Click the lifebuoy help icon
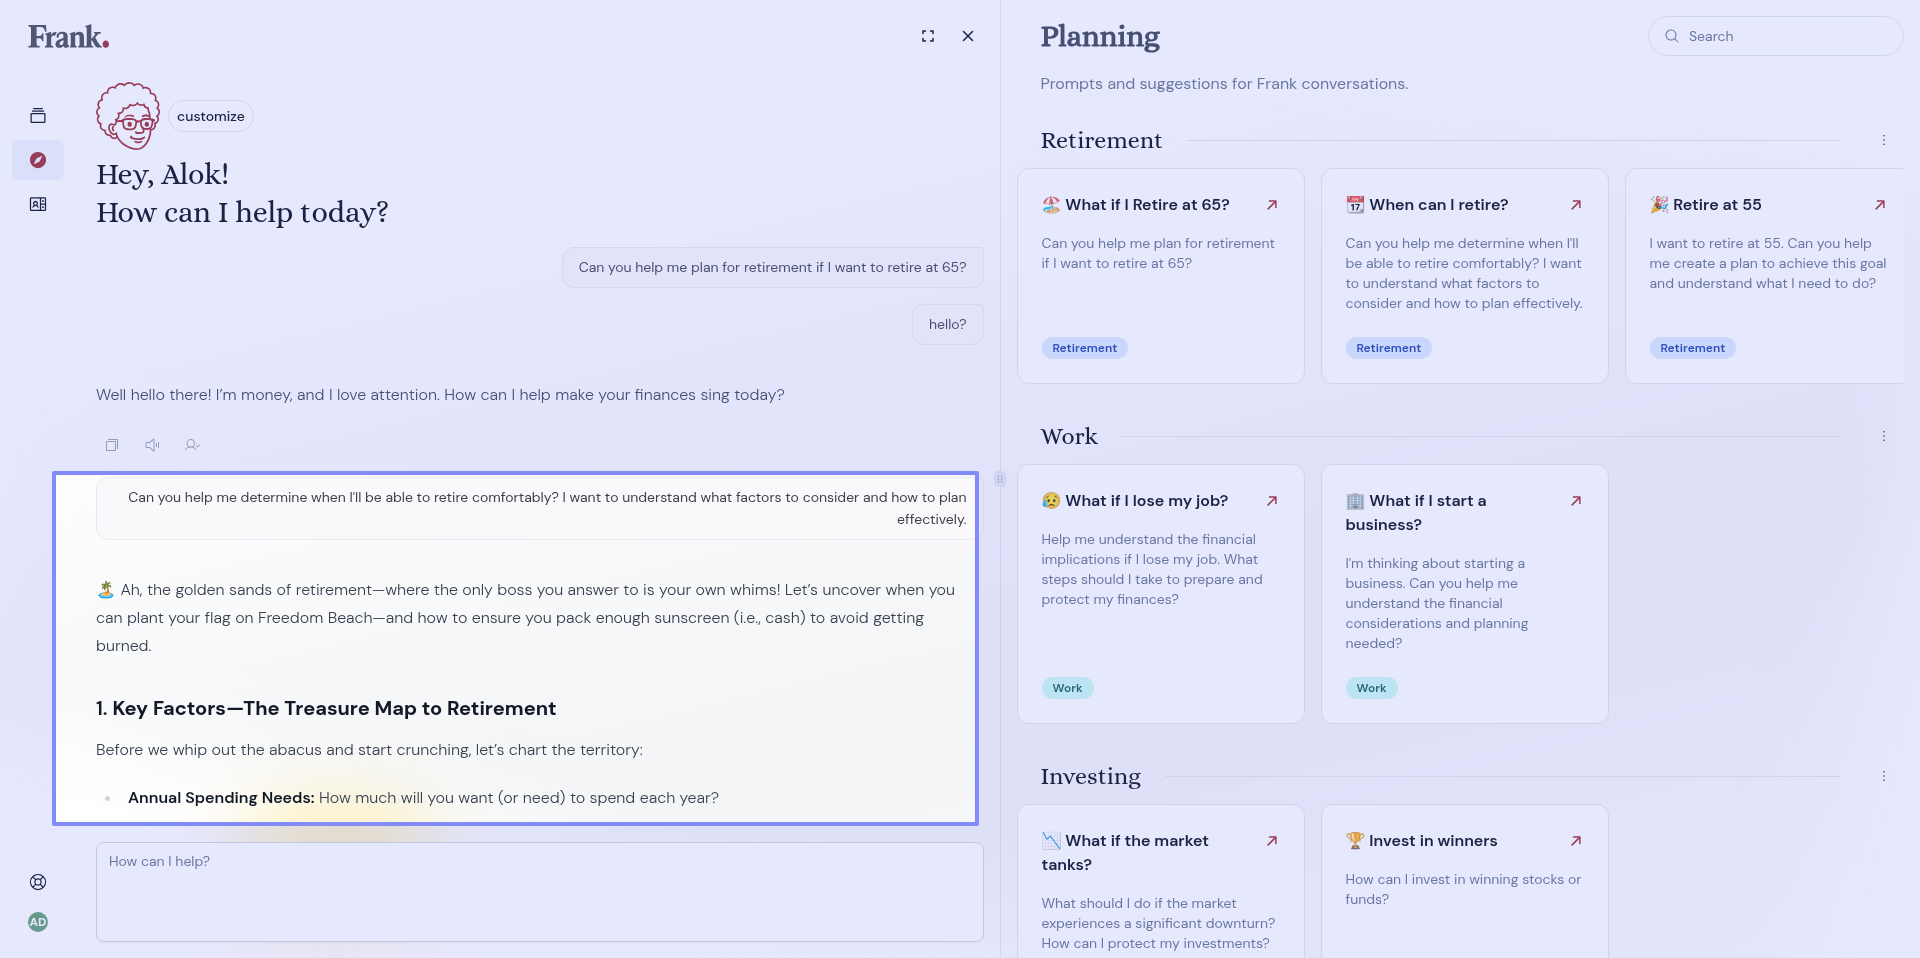 click(x=38, y=882)
